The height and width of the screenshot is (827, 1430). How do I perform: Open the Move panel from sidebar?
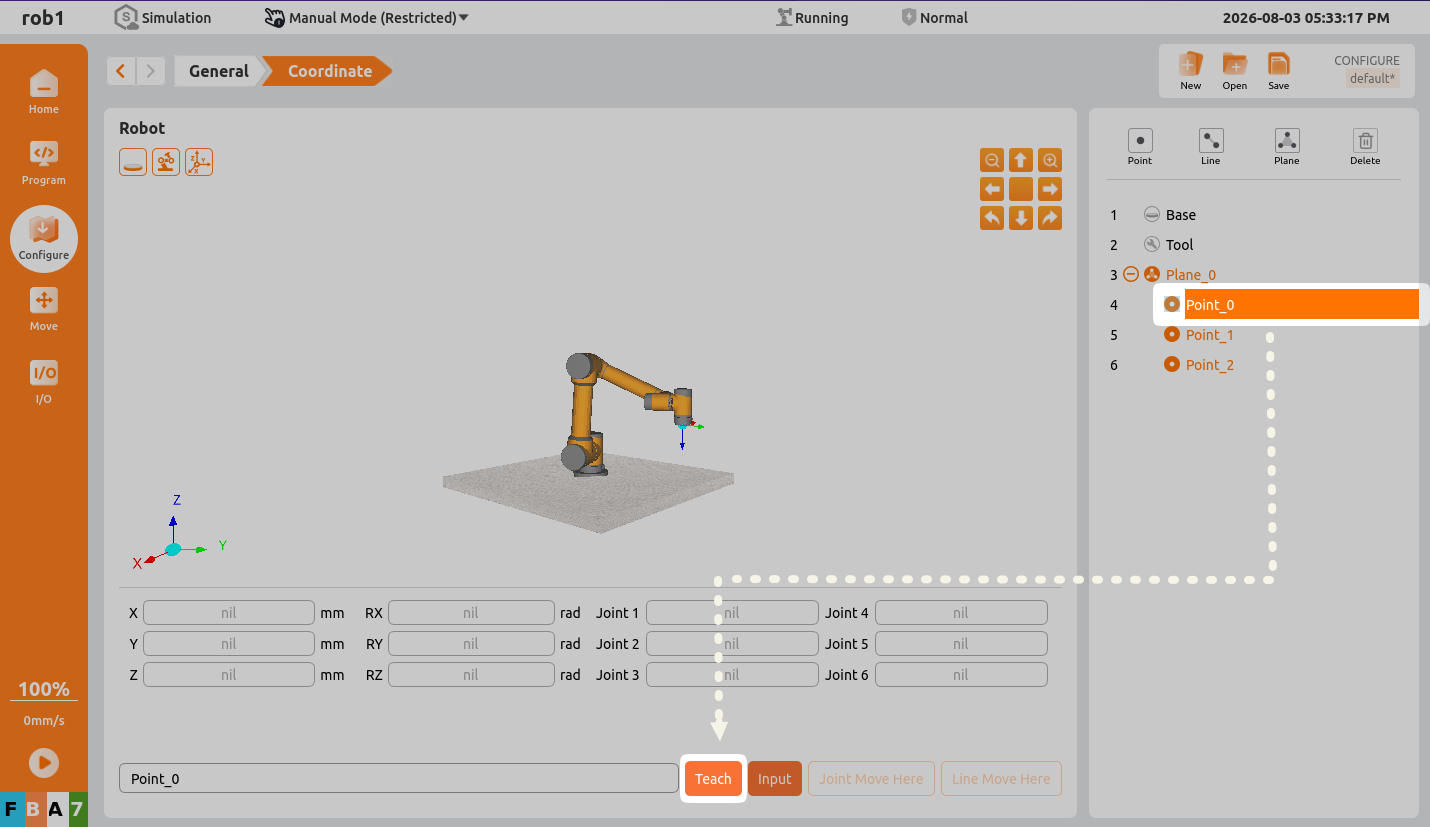pyautogui.click(x=43, y=309)
